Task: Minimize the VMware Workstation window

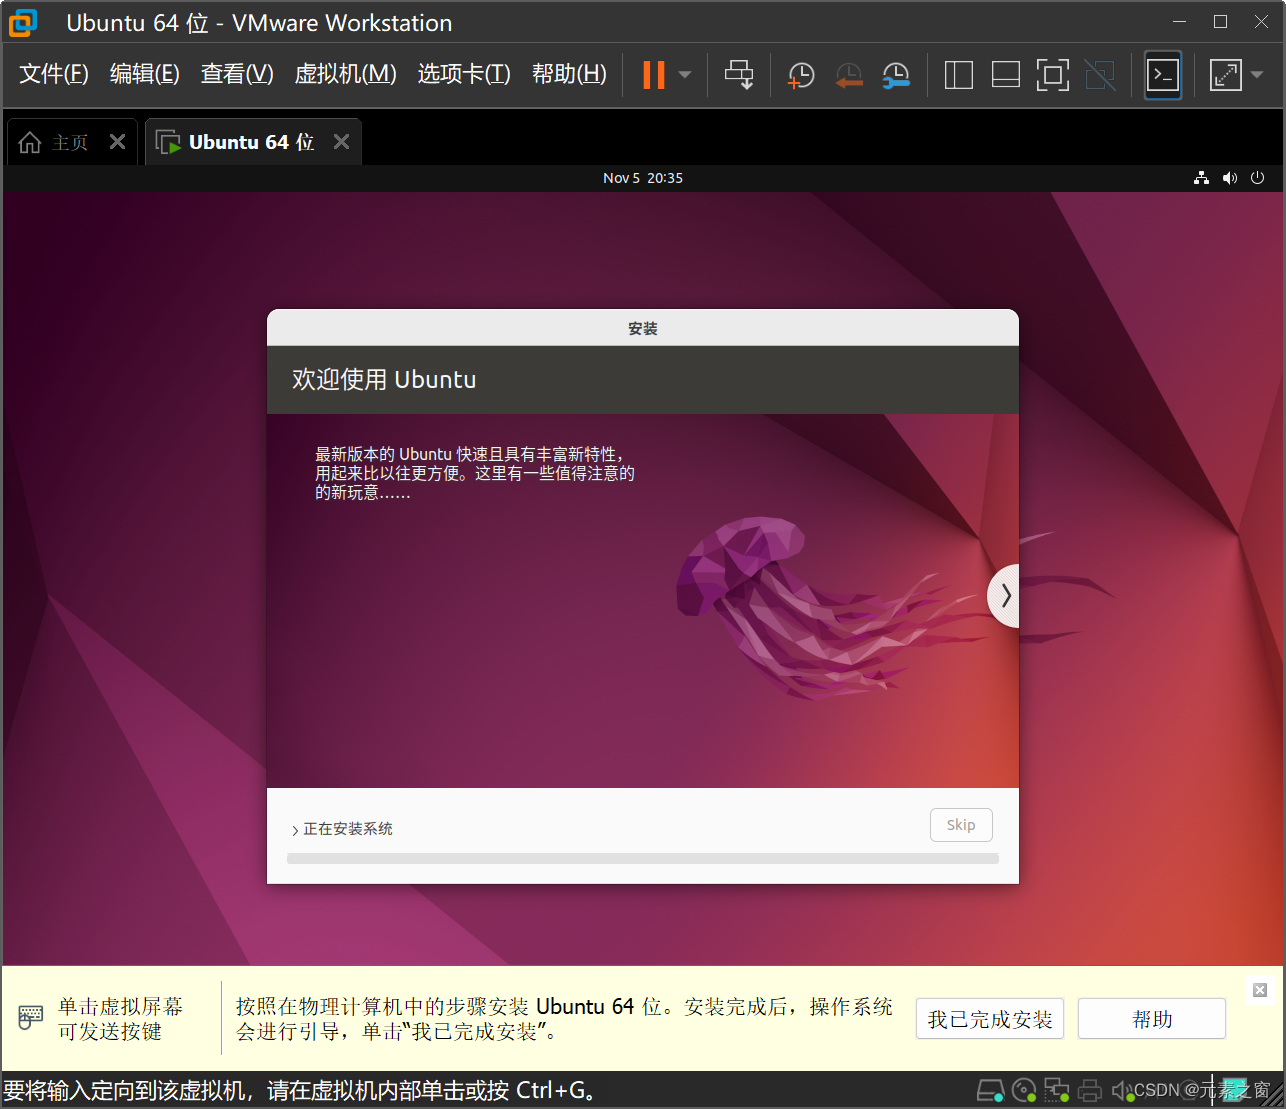Action: [1179, 22]
